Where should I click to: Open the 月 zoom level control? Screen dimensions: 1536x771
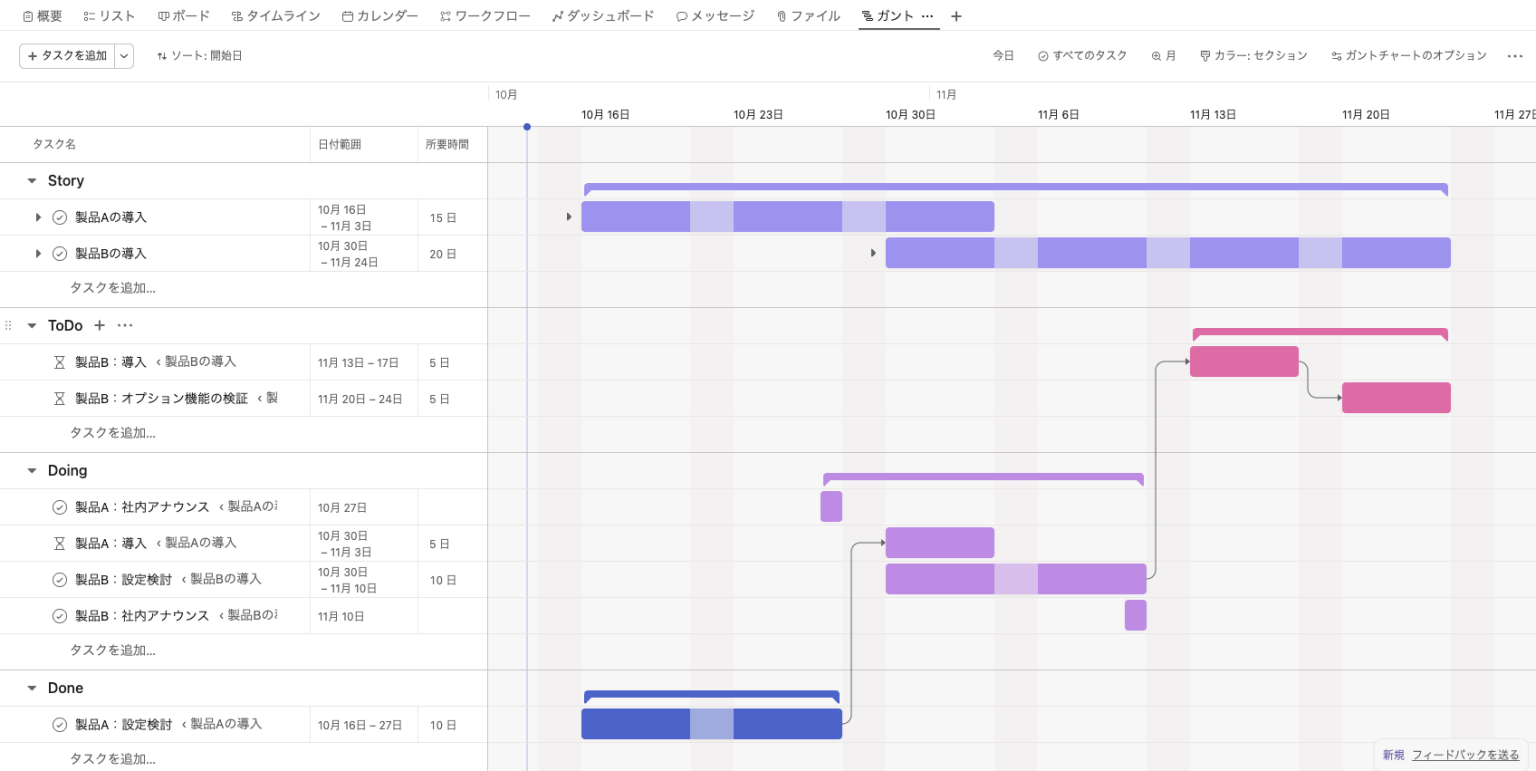click(x=1164, y=56)
